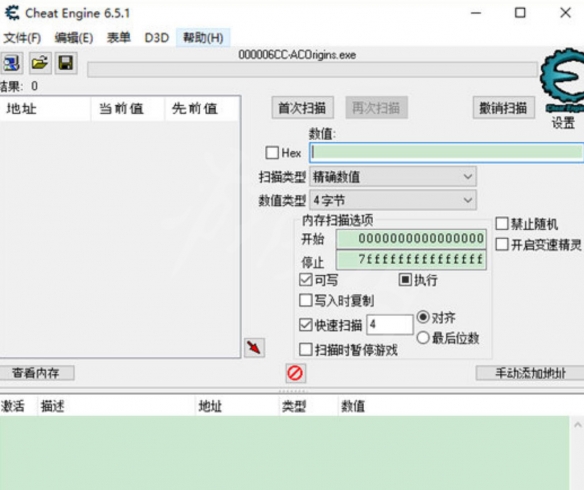Click the 设置 label under the logo

563,122
